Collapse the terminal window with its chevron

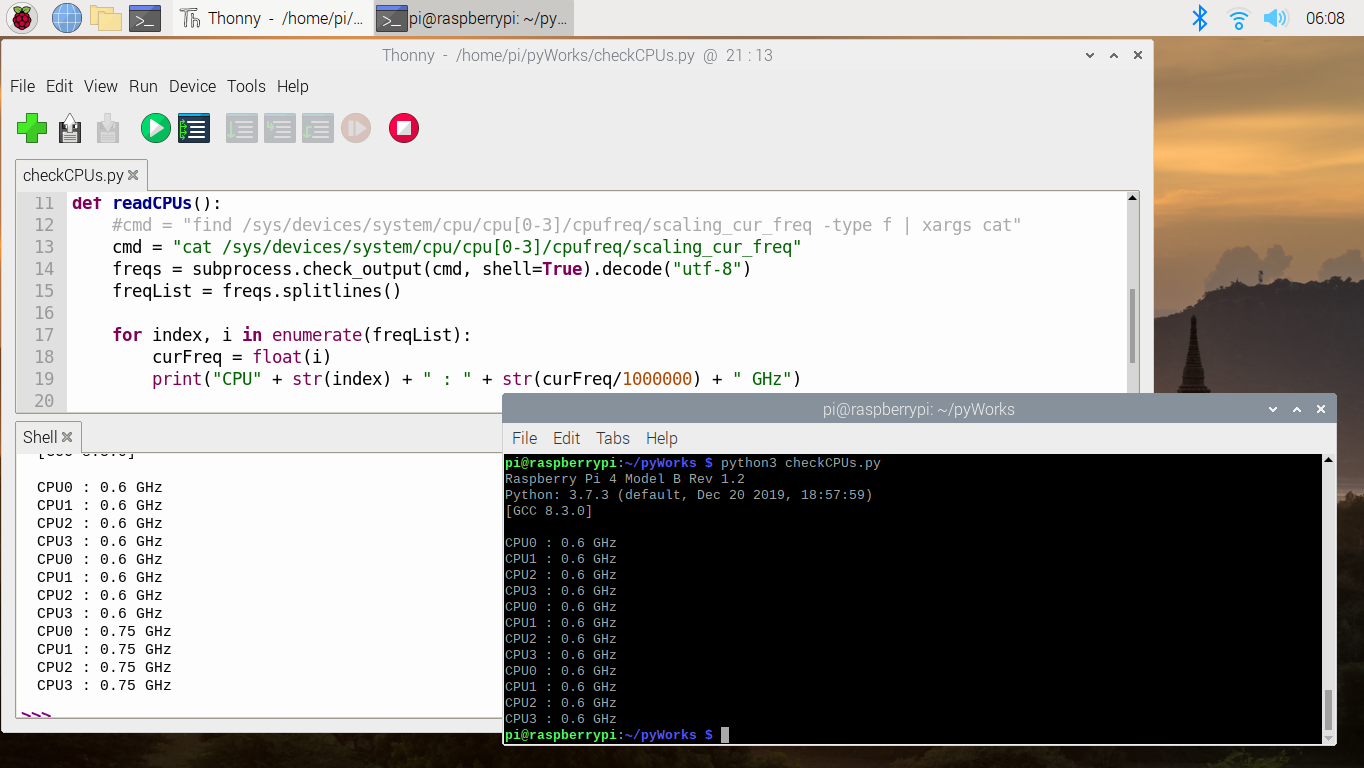tap(1272, 408)
